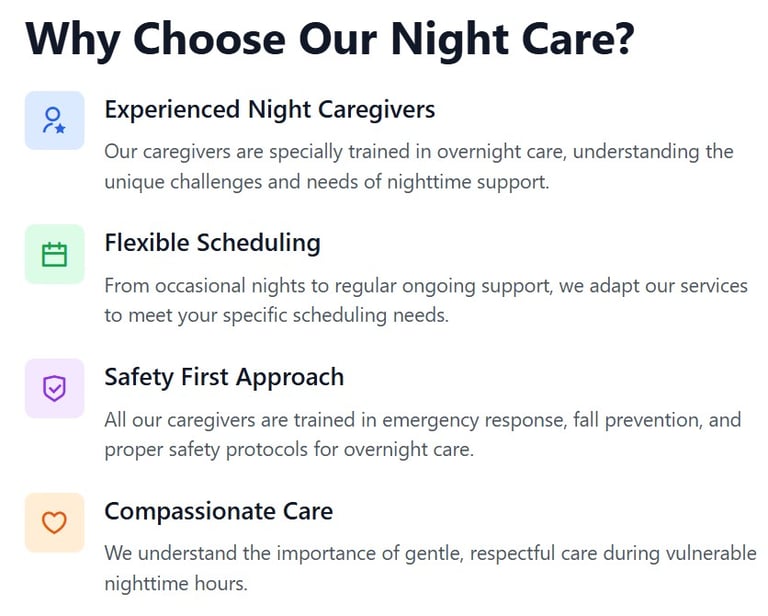Select the Experienced Night Caregivers heading
This screenshot has height=616, width=768.
tap(270, 109)
